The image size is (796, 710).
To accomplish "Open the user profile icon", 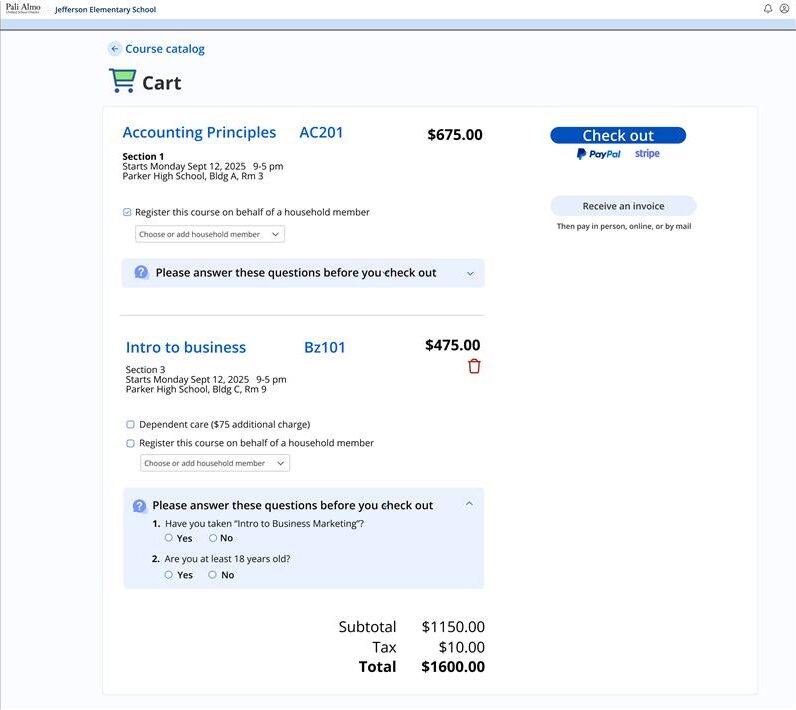I will pyautogui.click(x=784, y=9).
